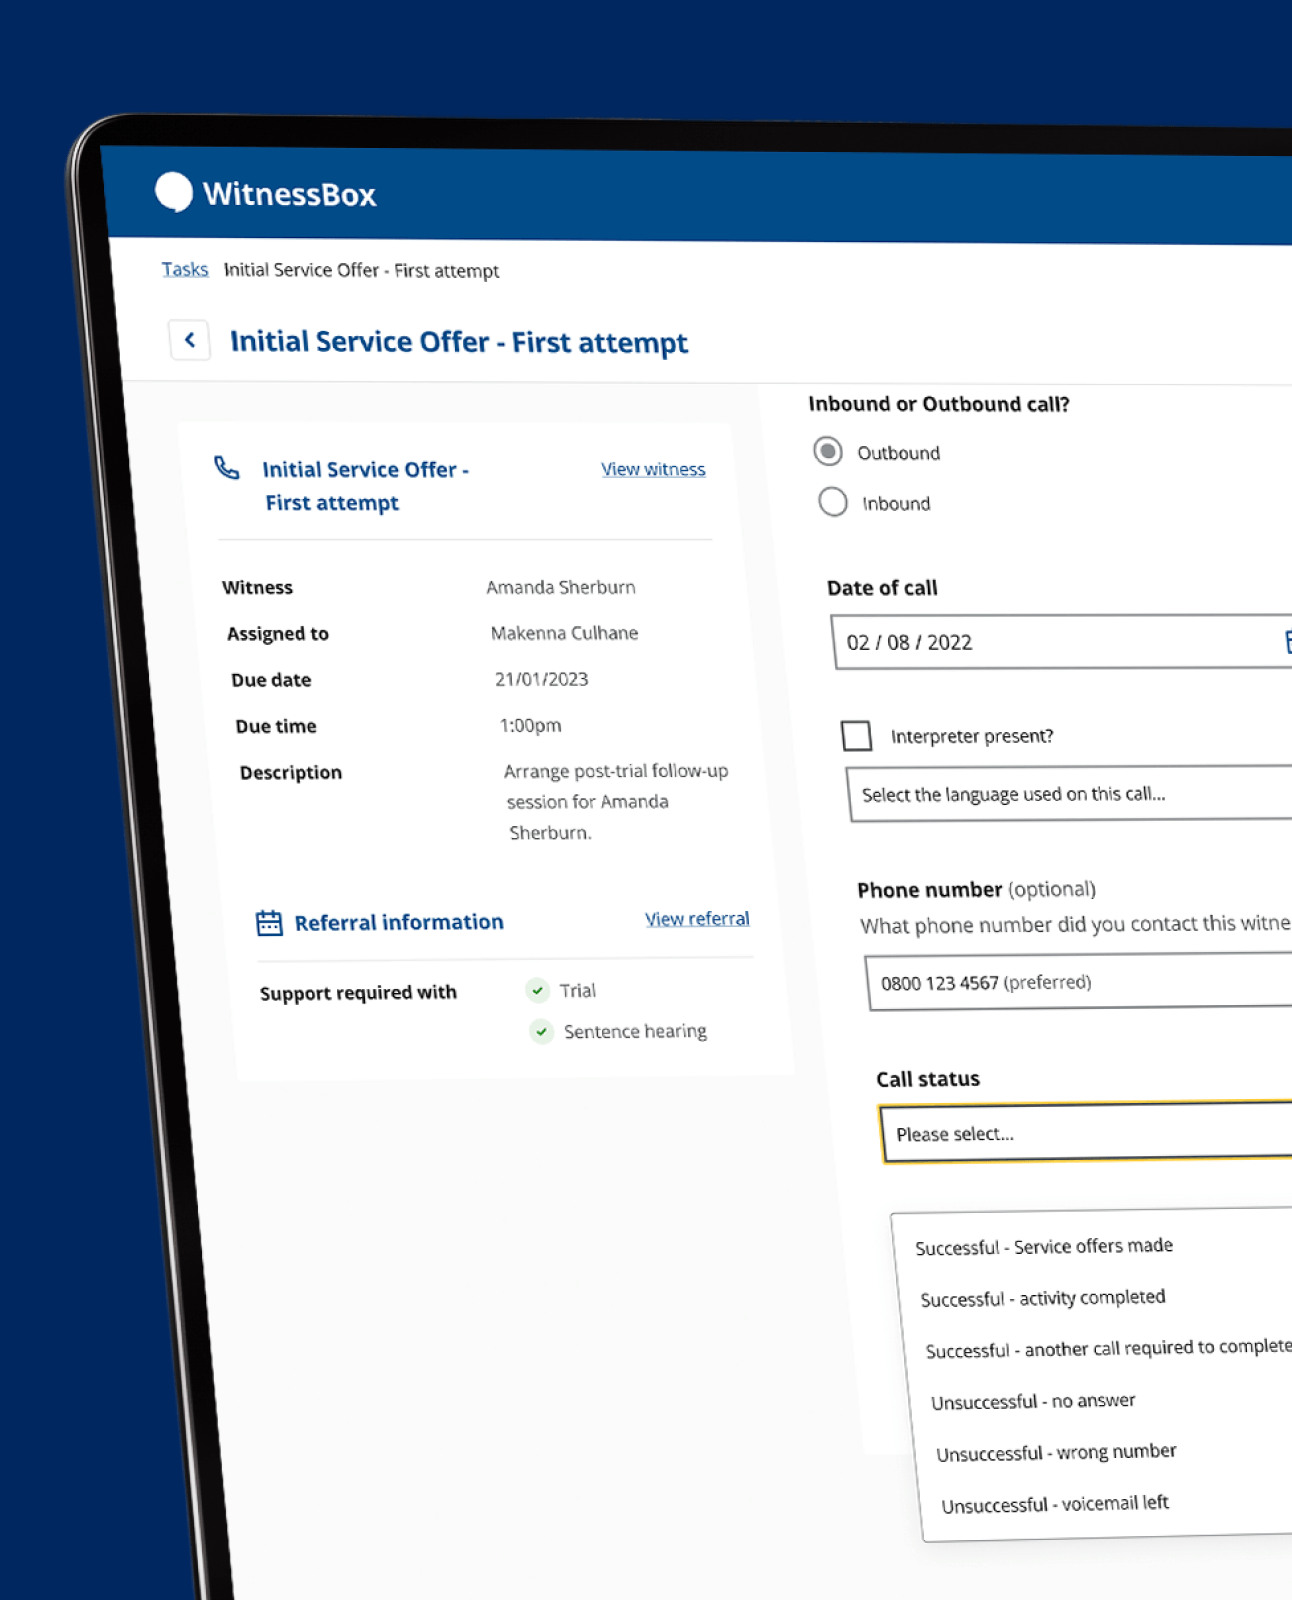The image size is (1292, 1600).
Task: Click the Inbound or Outbound call? label
Action: coord(939,404)
